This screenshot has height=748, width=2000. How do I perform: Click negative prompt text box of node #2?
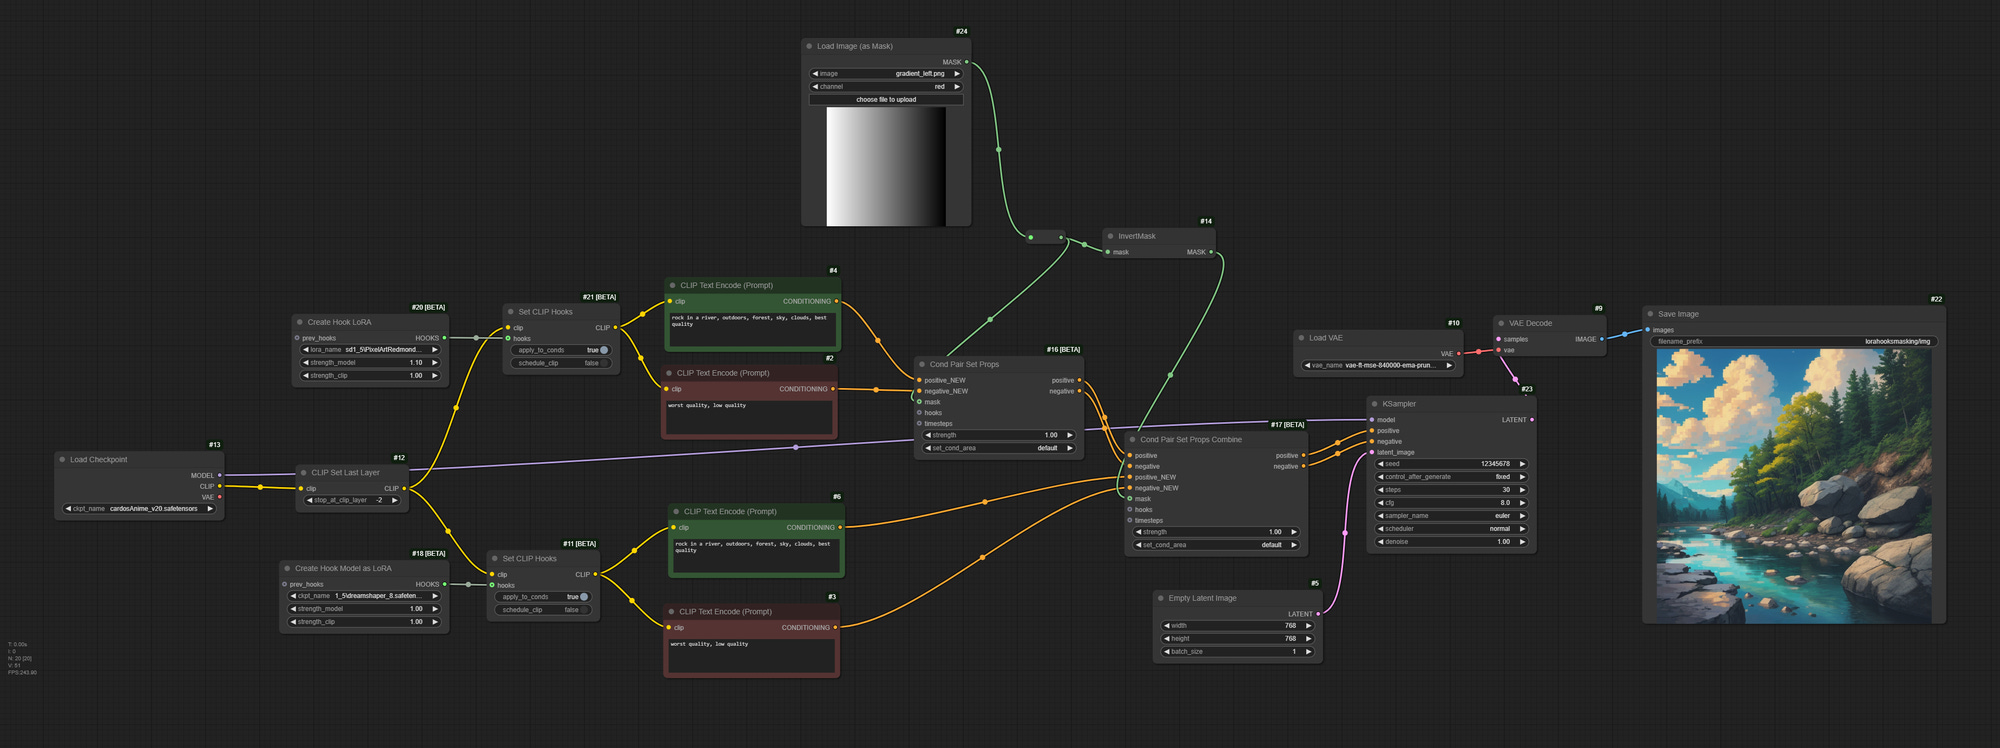[749, 417]
